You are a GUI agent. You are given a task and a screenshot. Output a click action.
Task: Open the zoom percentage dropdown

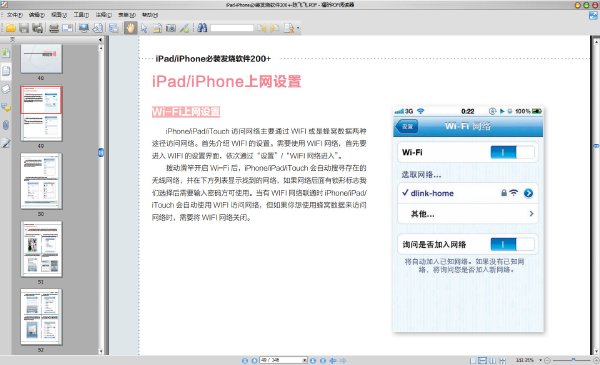click(x=540, y=360)
